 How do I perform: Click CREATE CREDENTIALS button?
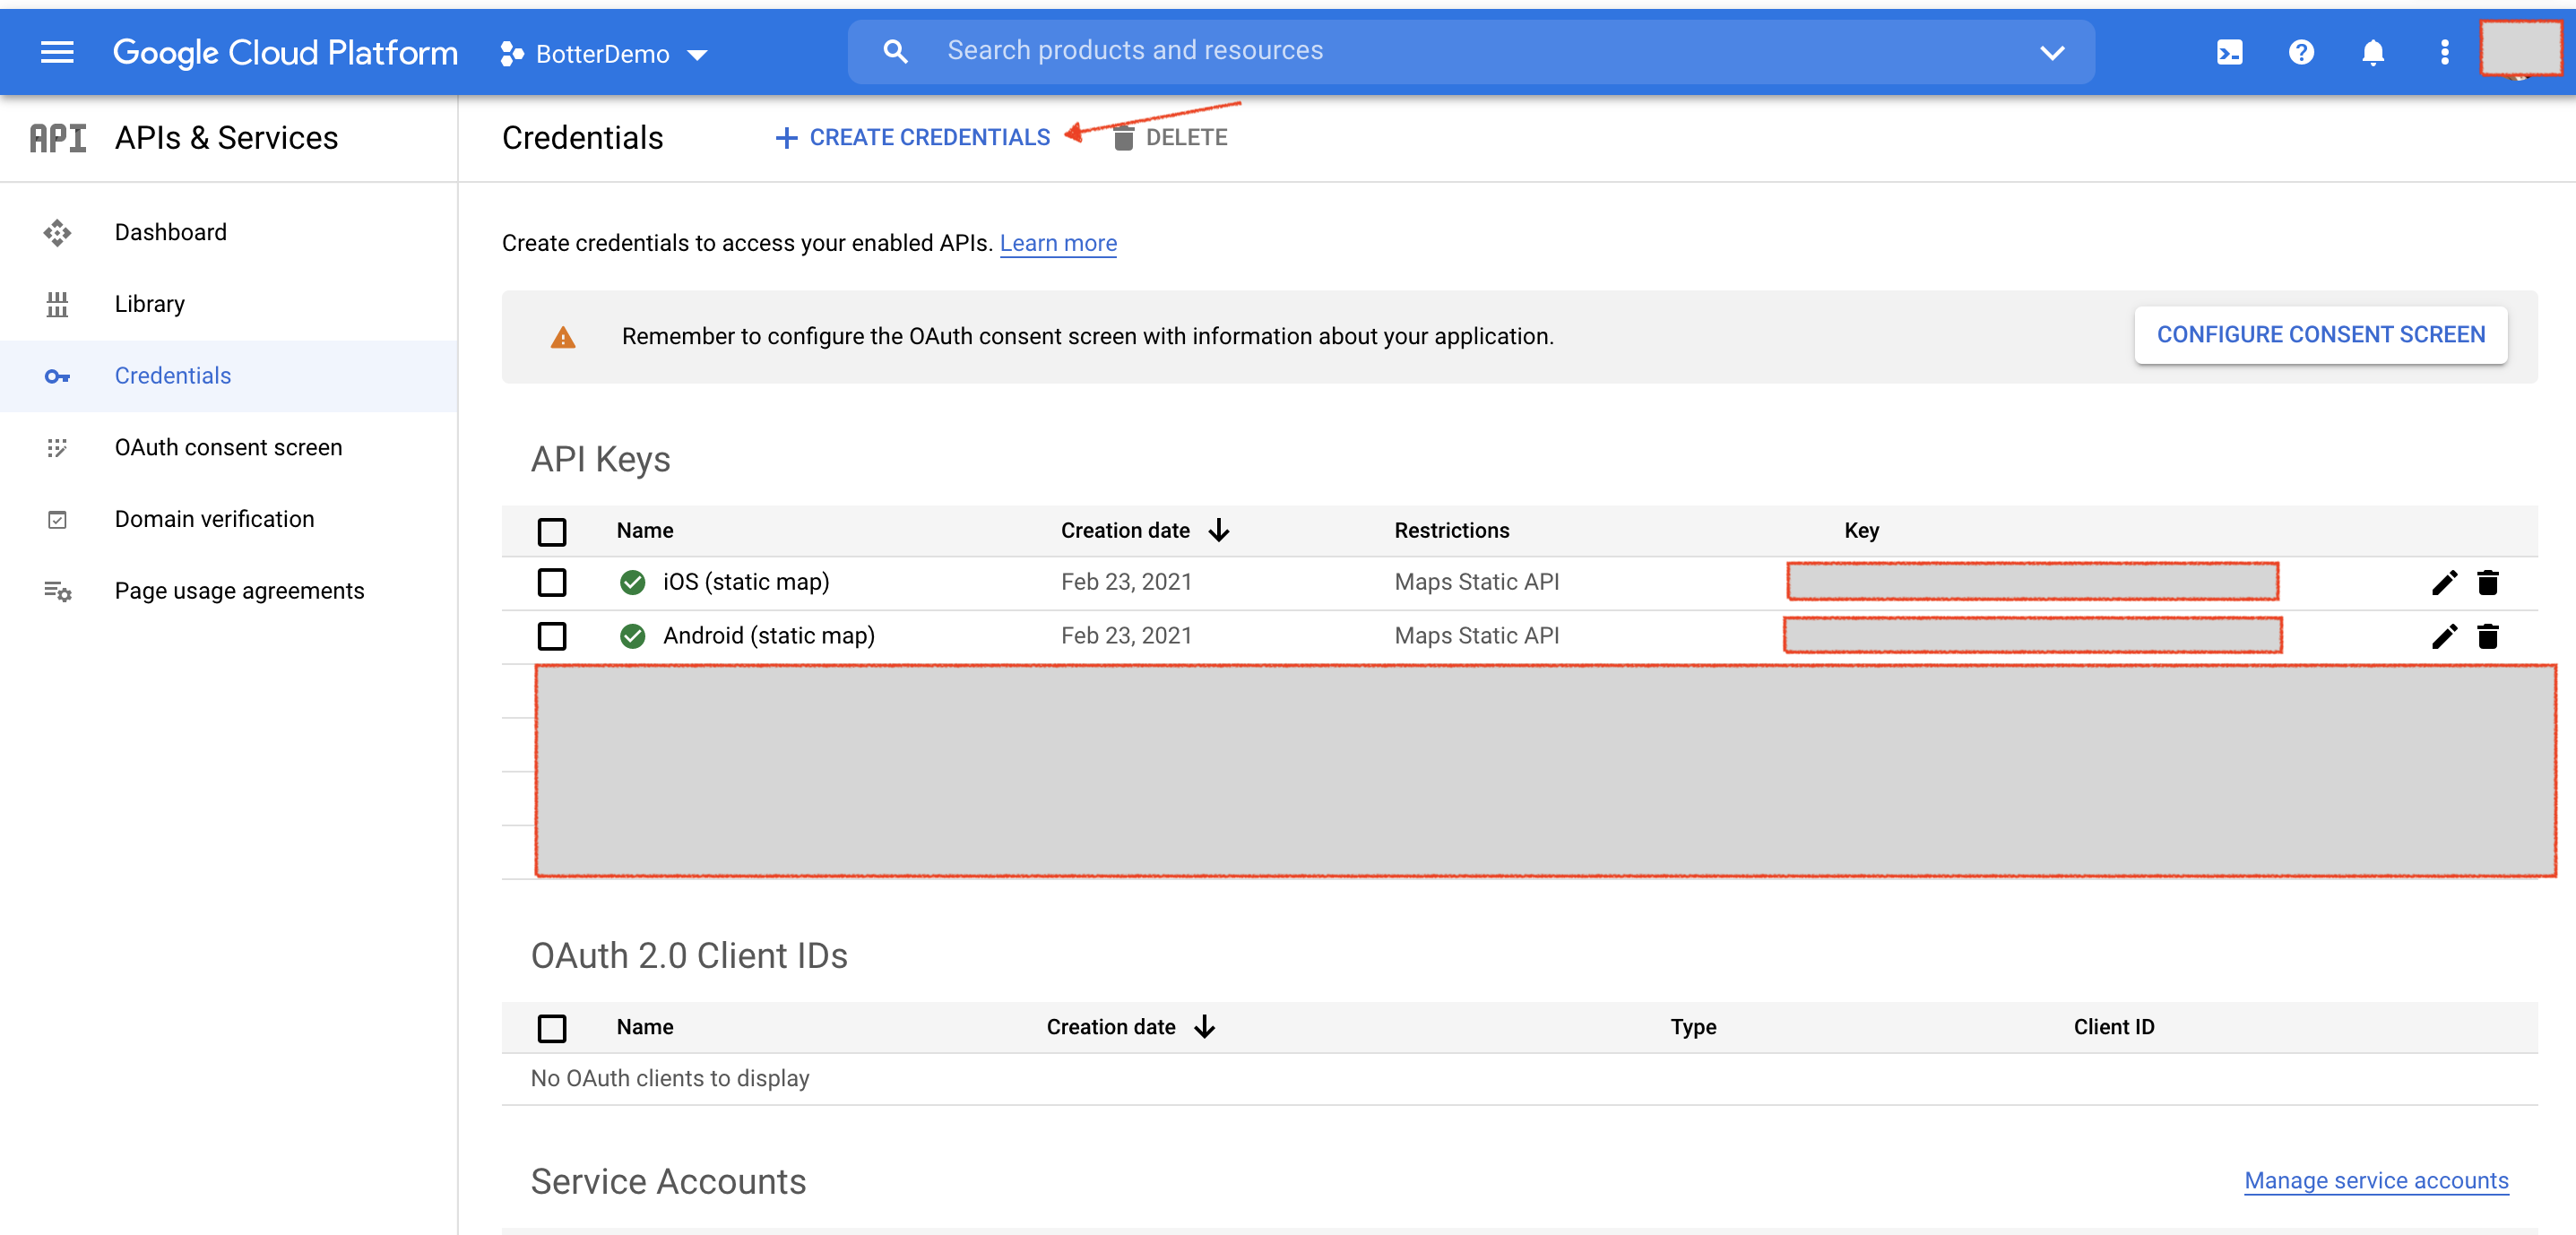pyautogui.click(x=914, y=137)
